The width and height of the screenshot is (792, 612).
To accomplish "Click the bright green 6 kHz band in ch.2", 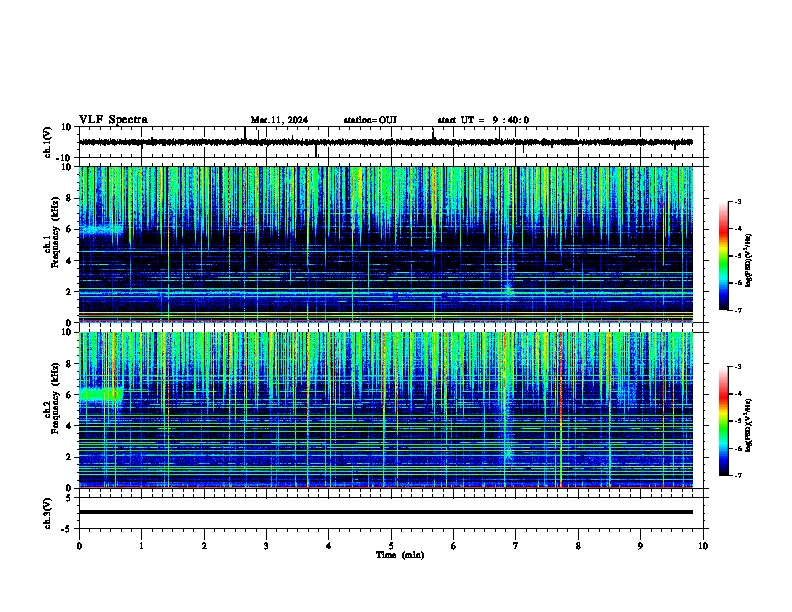I will pos(101,394).
